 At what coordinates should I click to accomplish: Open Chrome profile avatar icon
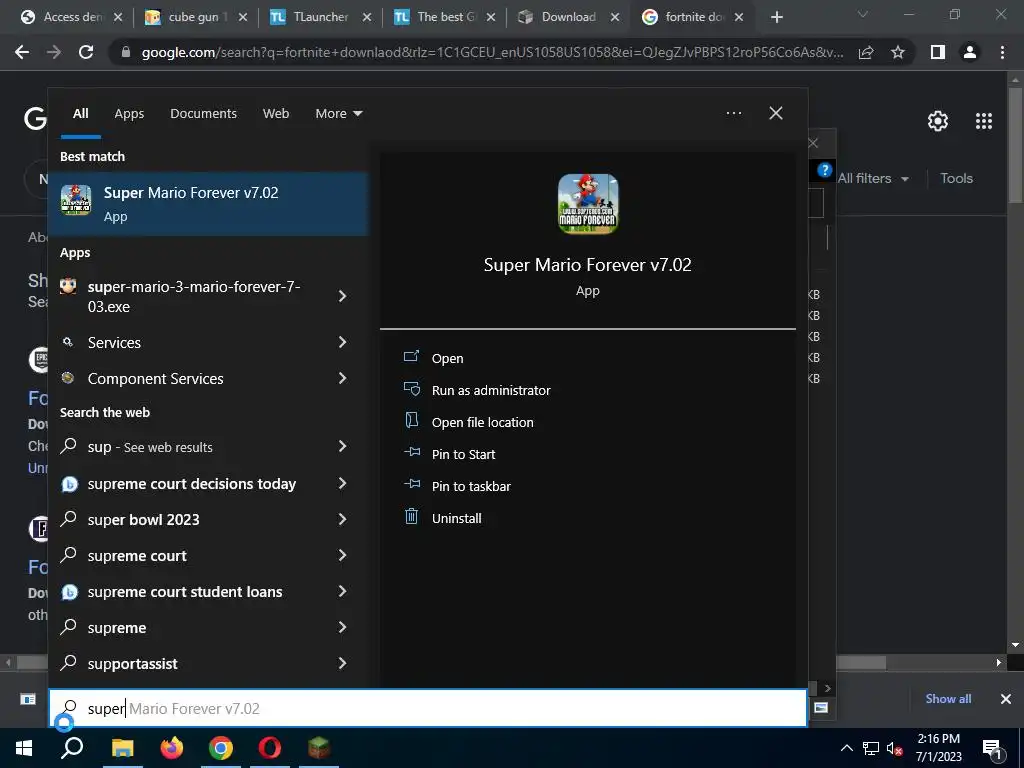click(x=970, y=52)
